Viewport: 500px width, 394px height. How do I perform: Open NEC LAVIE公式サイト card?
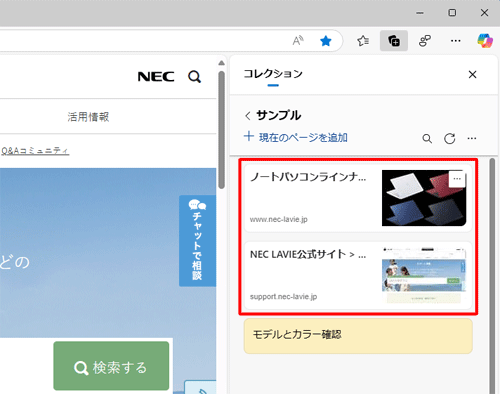click(x=358, y=276)
